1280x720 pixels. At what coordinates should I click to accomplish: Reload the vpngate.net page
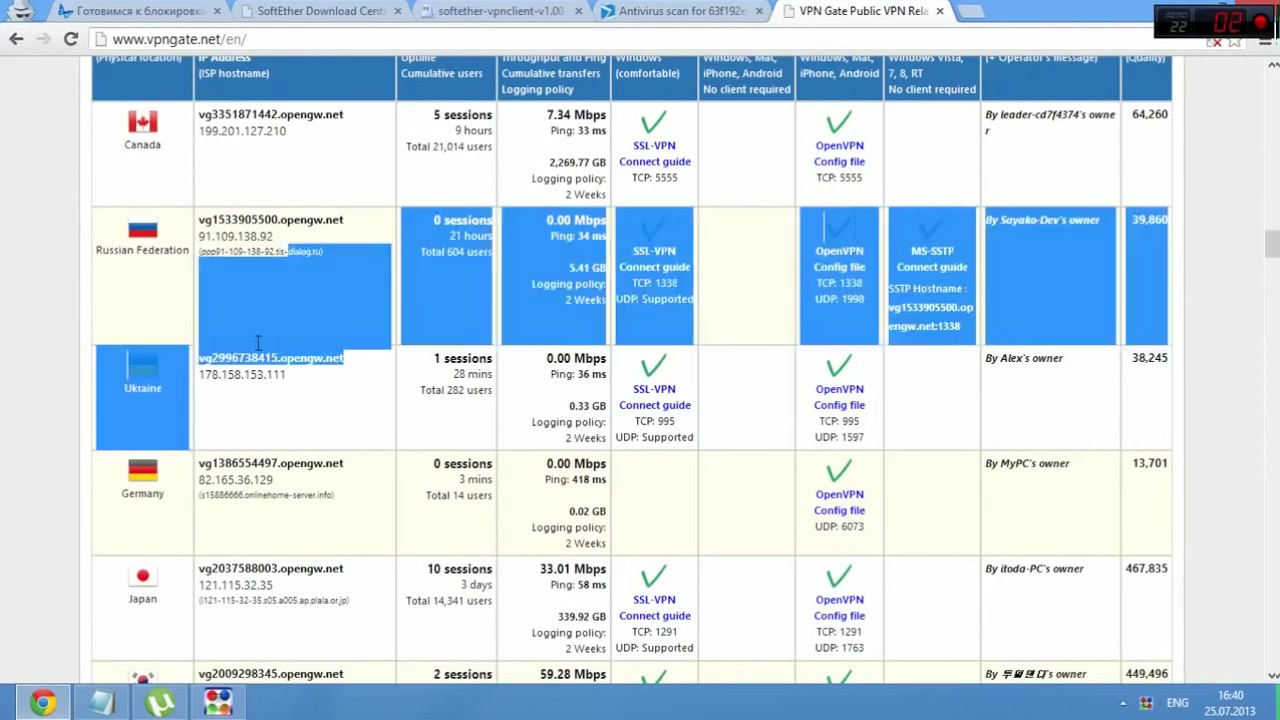71,39
